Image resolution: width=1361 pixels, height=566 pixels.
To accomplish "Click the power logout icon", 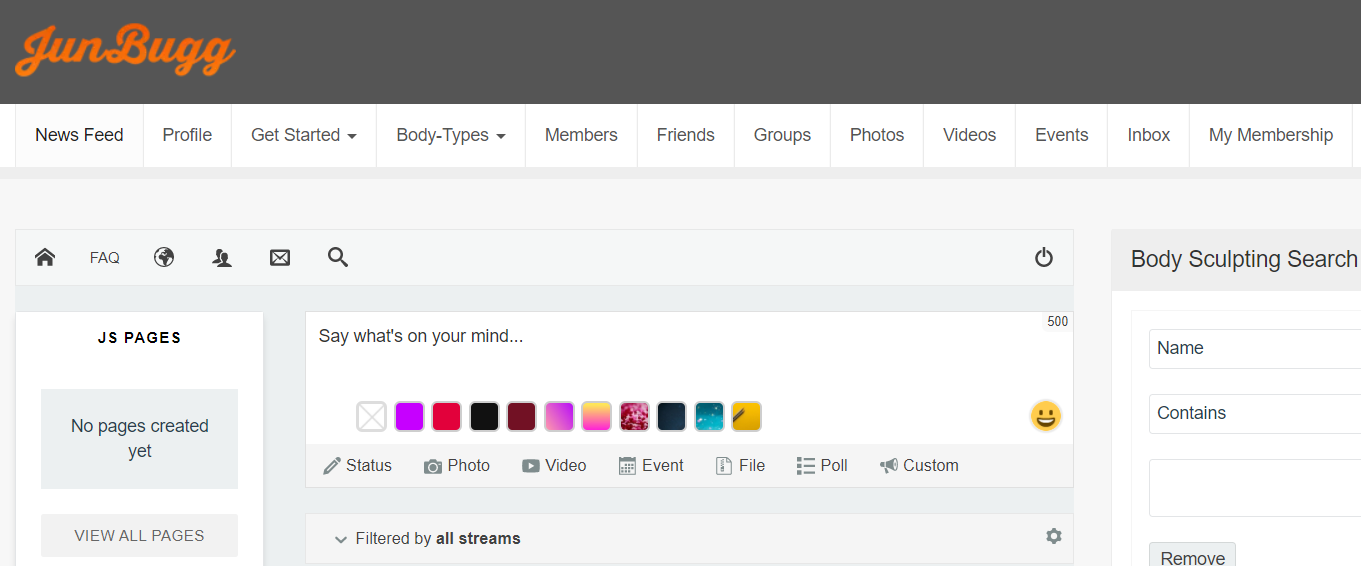I will pos(1044,258).
